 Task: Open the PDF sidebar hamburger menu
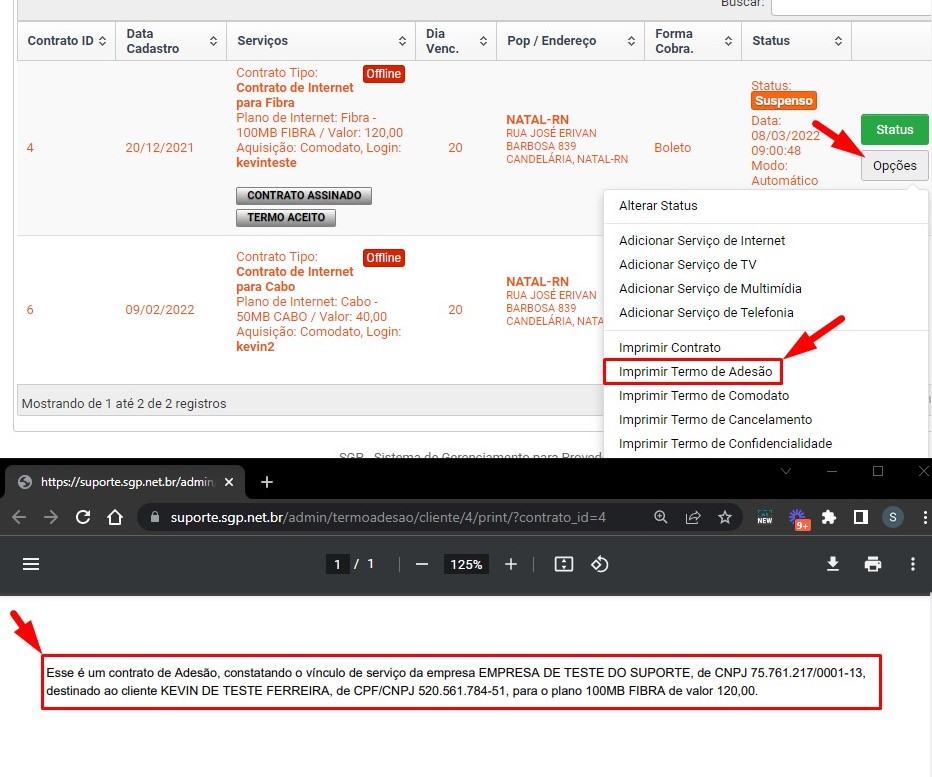click(x=31, y=564)
